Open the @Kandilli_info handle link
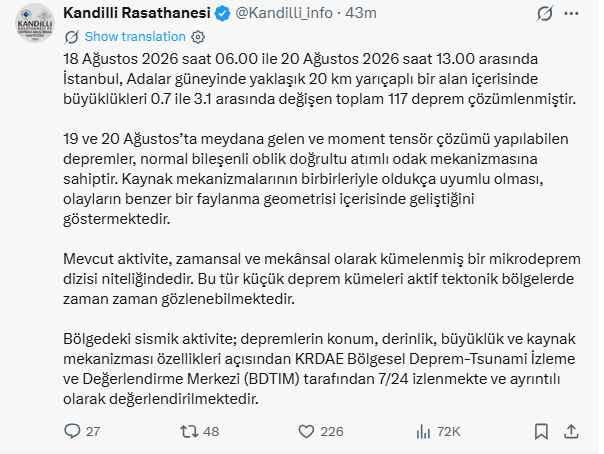This screenshot has height=454, width=604. [x=284, y=13]
